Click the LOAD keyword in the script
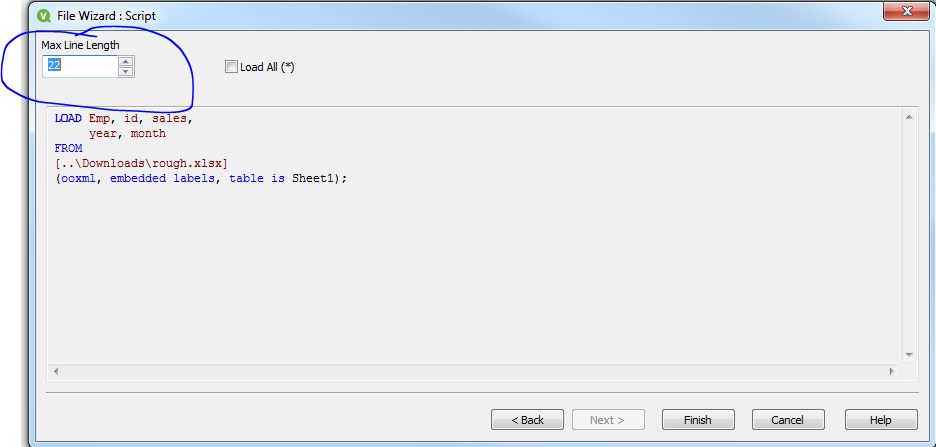936x447 pixels. tap(68, 119)
